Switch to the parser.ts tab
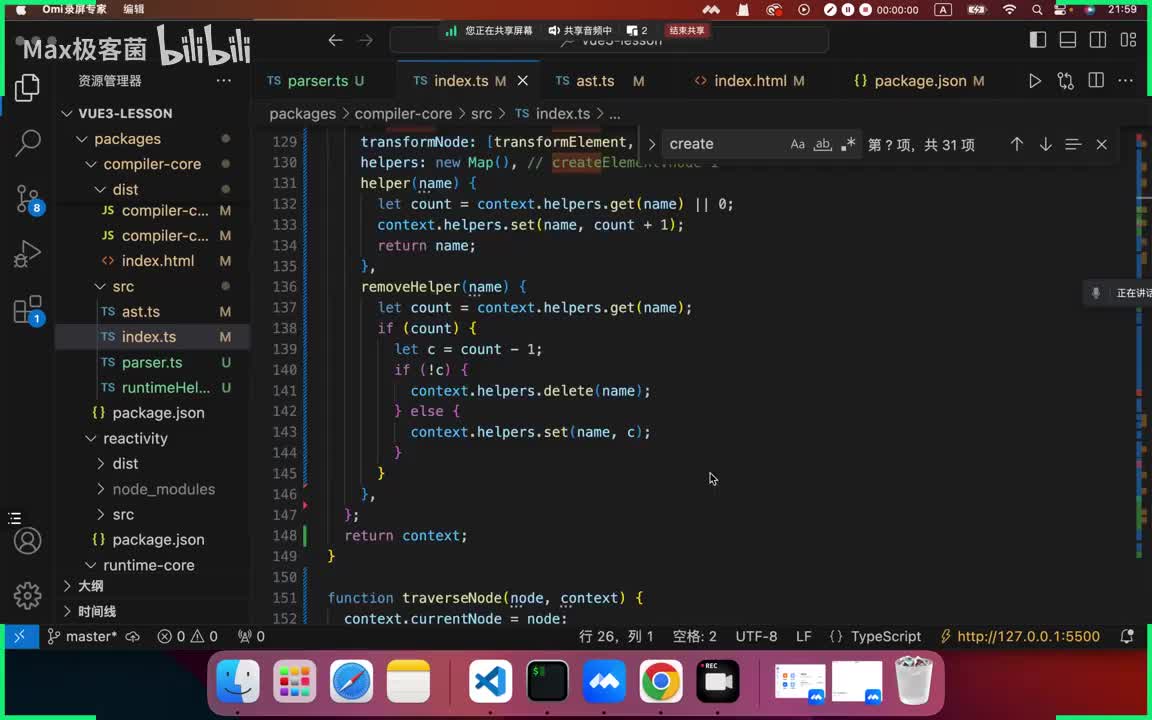This screenshot has height=720, width=1152. 317,81
